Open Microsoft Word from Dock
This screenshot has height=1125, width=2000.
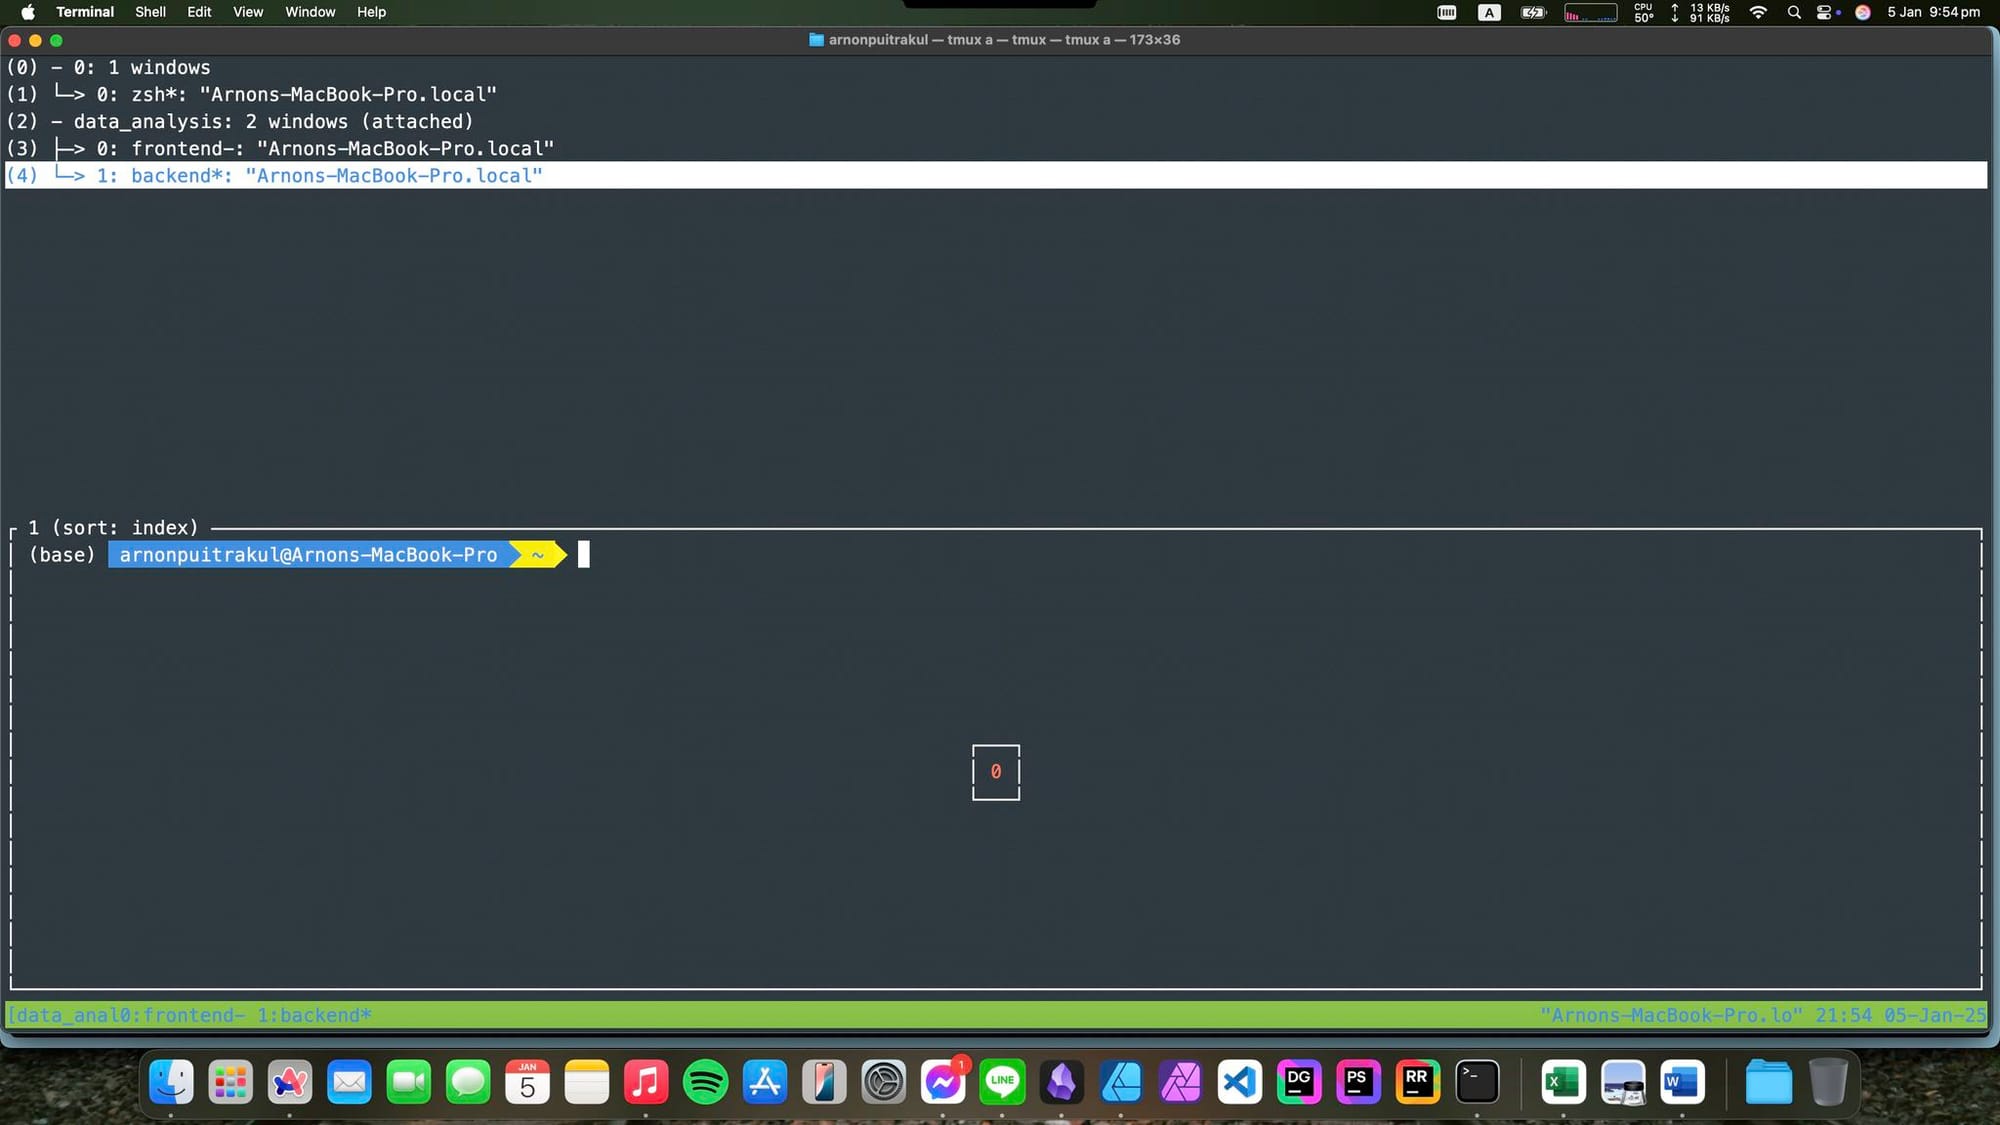[x=1683, y=1082]
